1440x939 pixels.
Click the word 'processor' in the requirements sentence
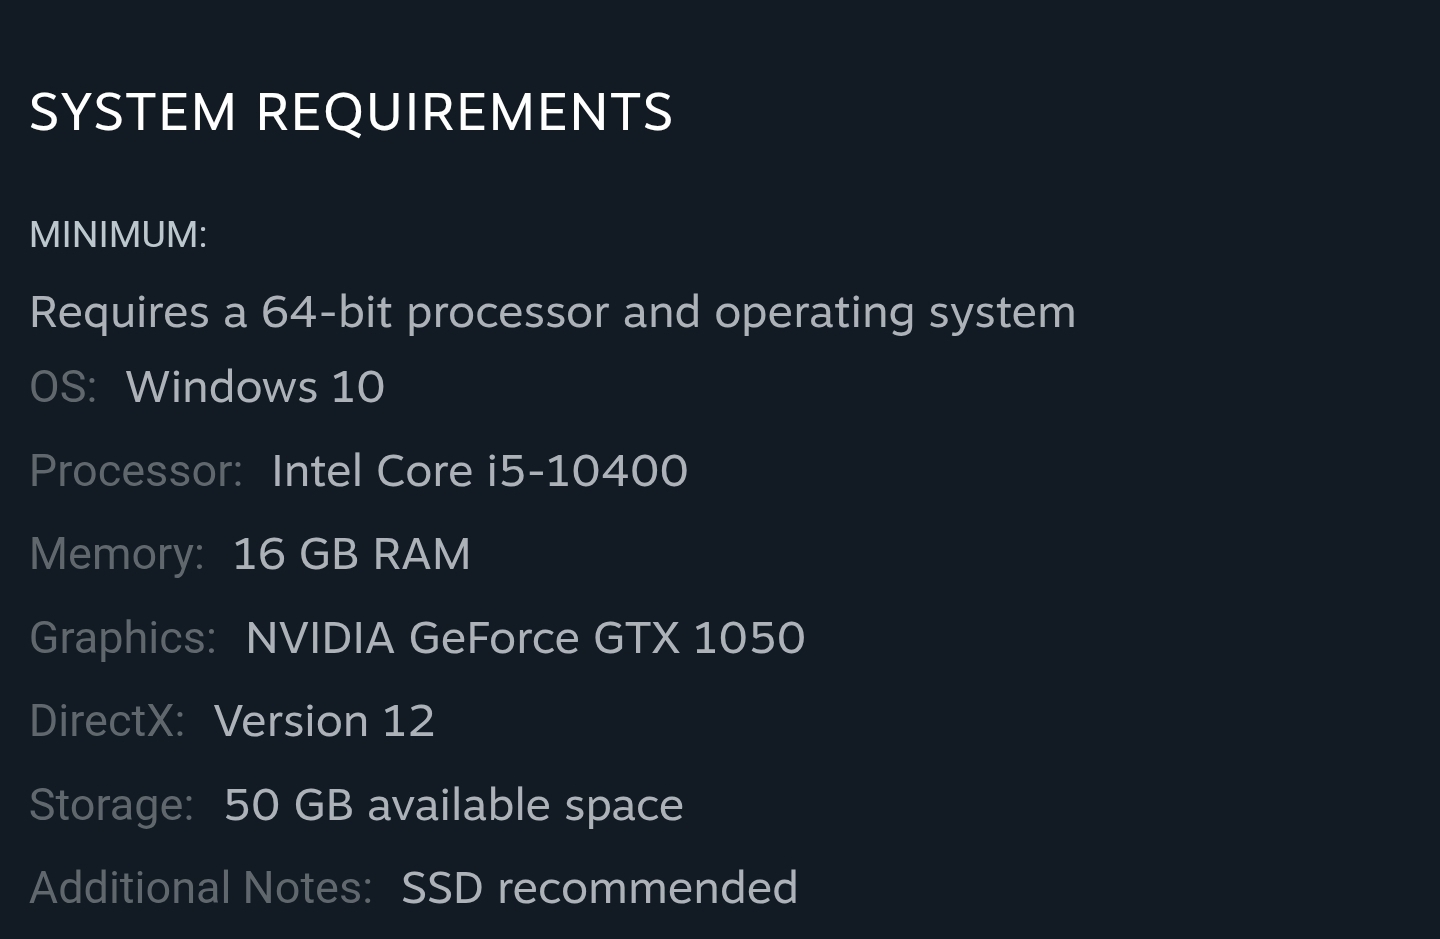tap(507, 312)
